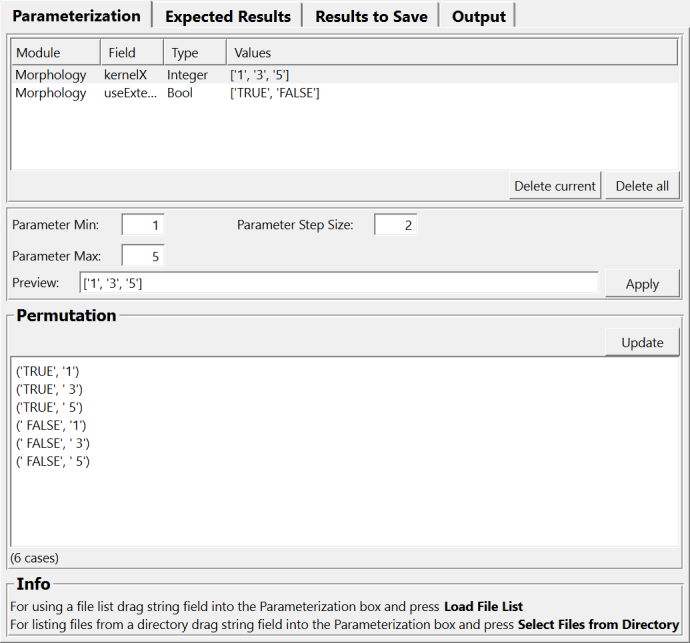Click the Parameterization tab
690x643 pixels.
(76, 16)
